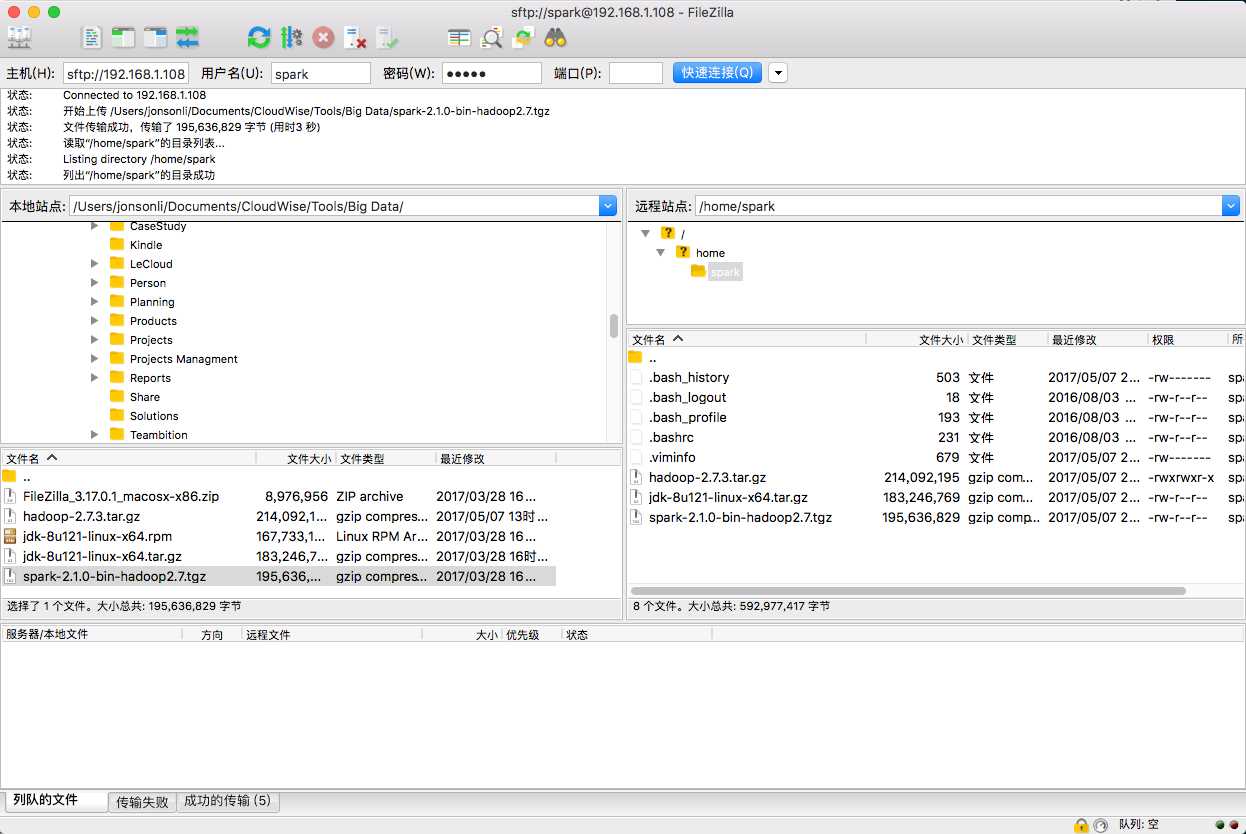This screenshot has height=834, width=1246.
Task: Click the 快速连接(Q) button
Action: (717, 73)
